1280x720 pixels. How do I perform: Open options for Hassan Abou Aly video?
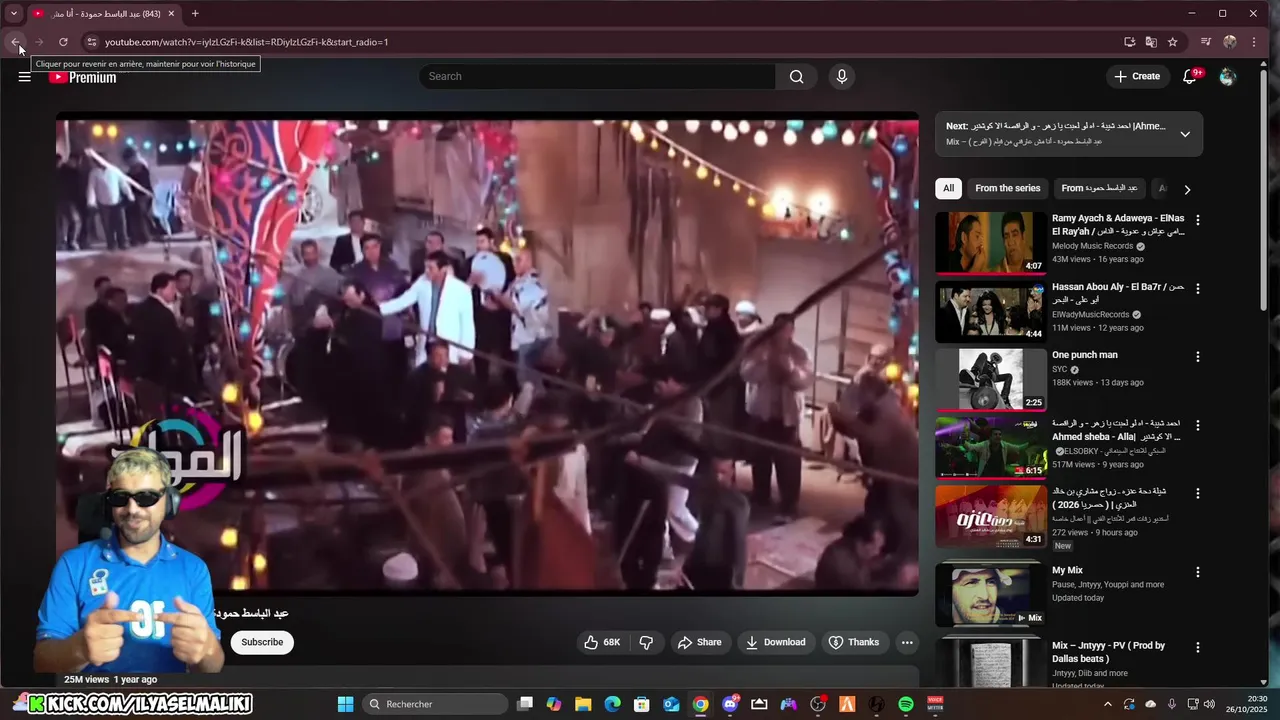[1198, 288]
